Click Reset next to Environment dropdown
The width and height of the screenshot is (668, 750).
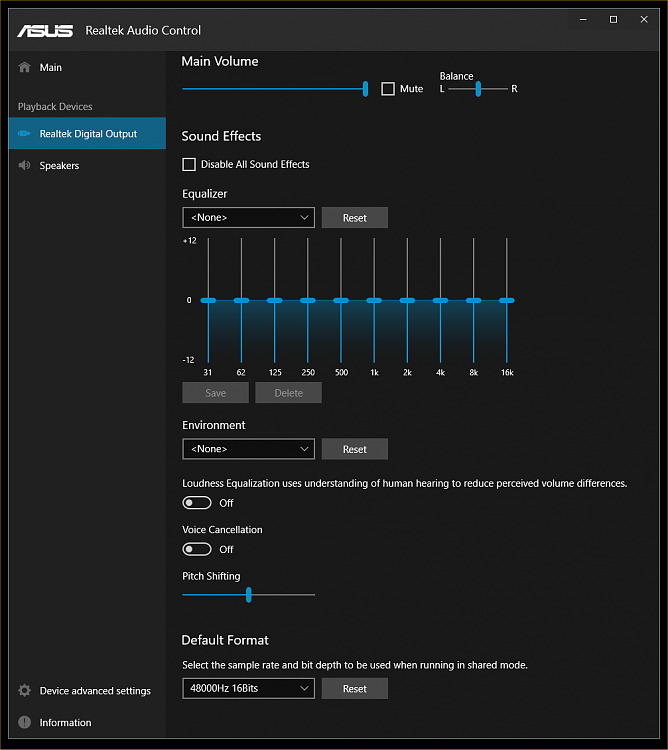coord(355,449)
